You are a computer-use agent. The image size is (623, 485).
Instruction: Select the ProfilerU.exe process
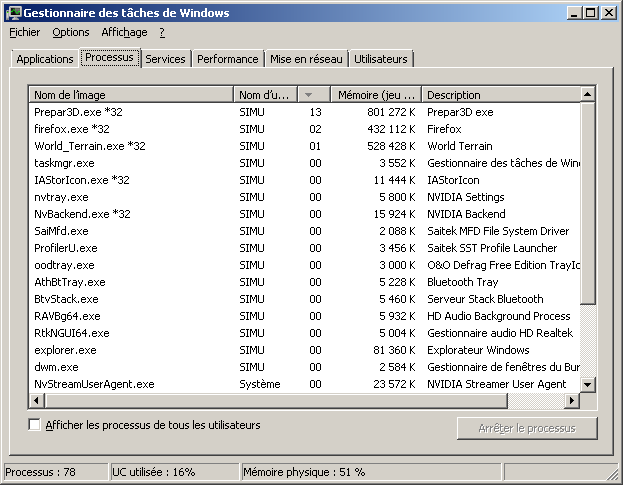pos(305,248)
